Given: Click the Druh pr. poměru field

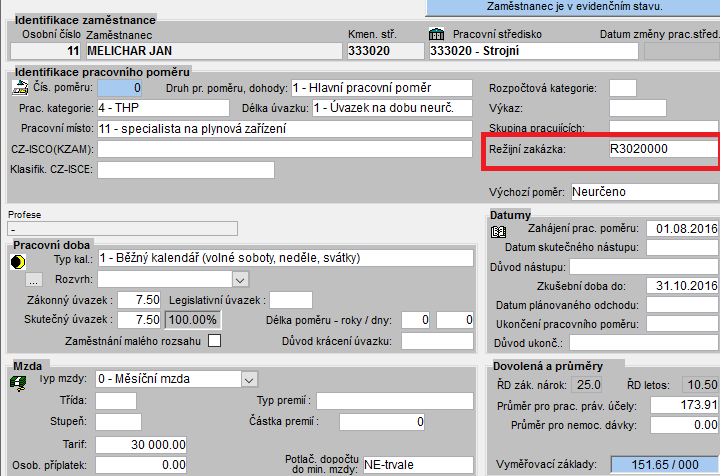Looking at the screenshot, I should (382, 88).
